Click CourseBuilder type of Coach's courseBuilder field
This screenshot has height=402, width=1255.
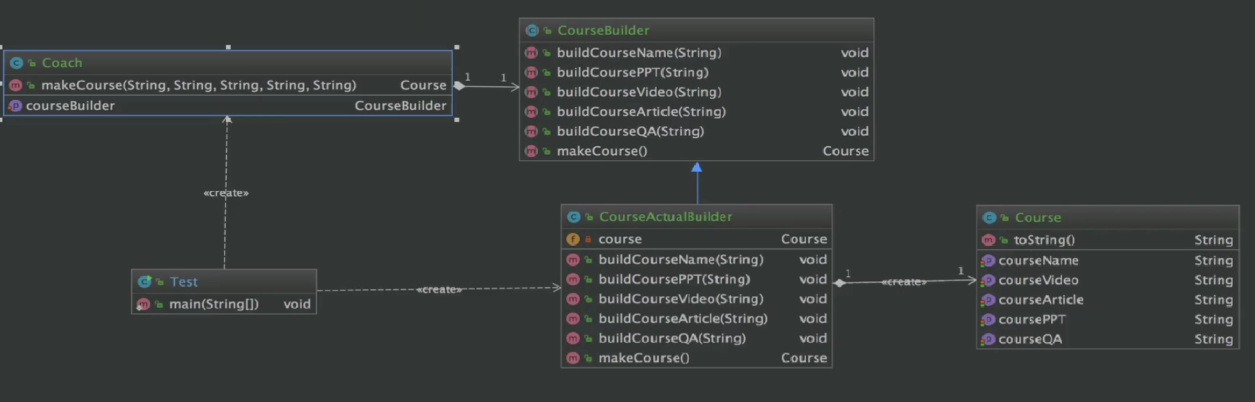point(401,105)
